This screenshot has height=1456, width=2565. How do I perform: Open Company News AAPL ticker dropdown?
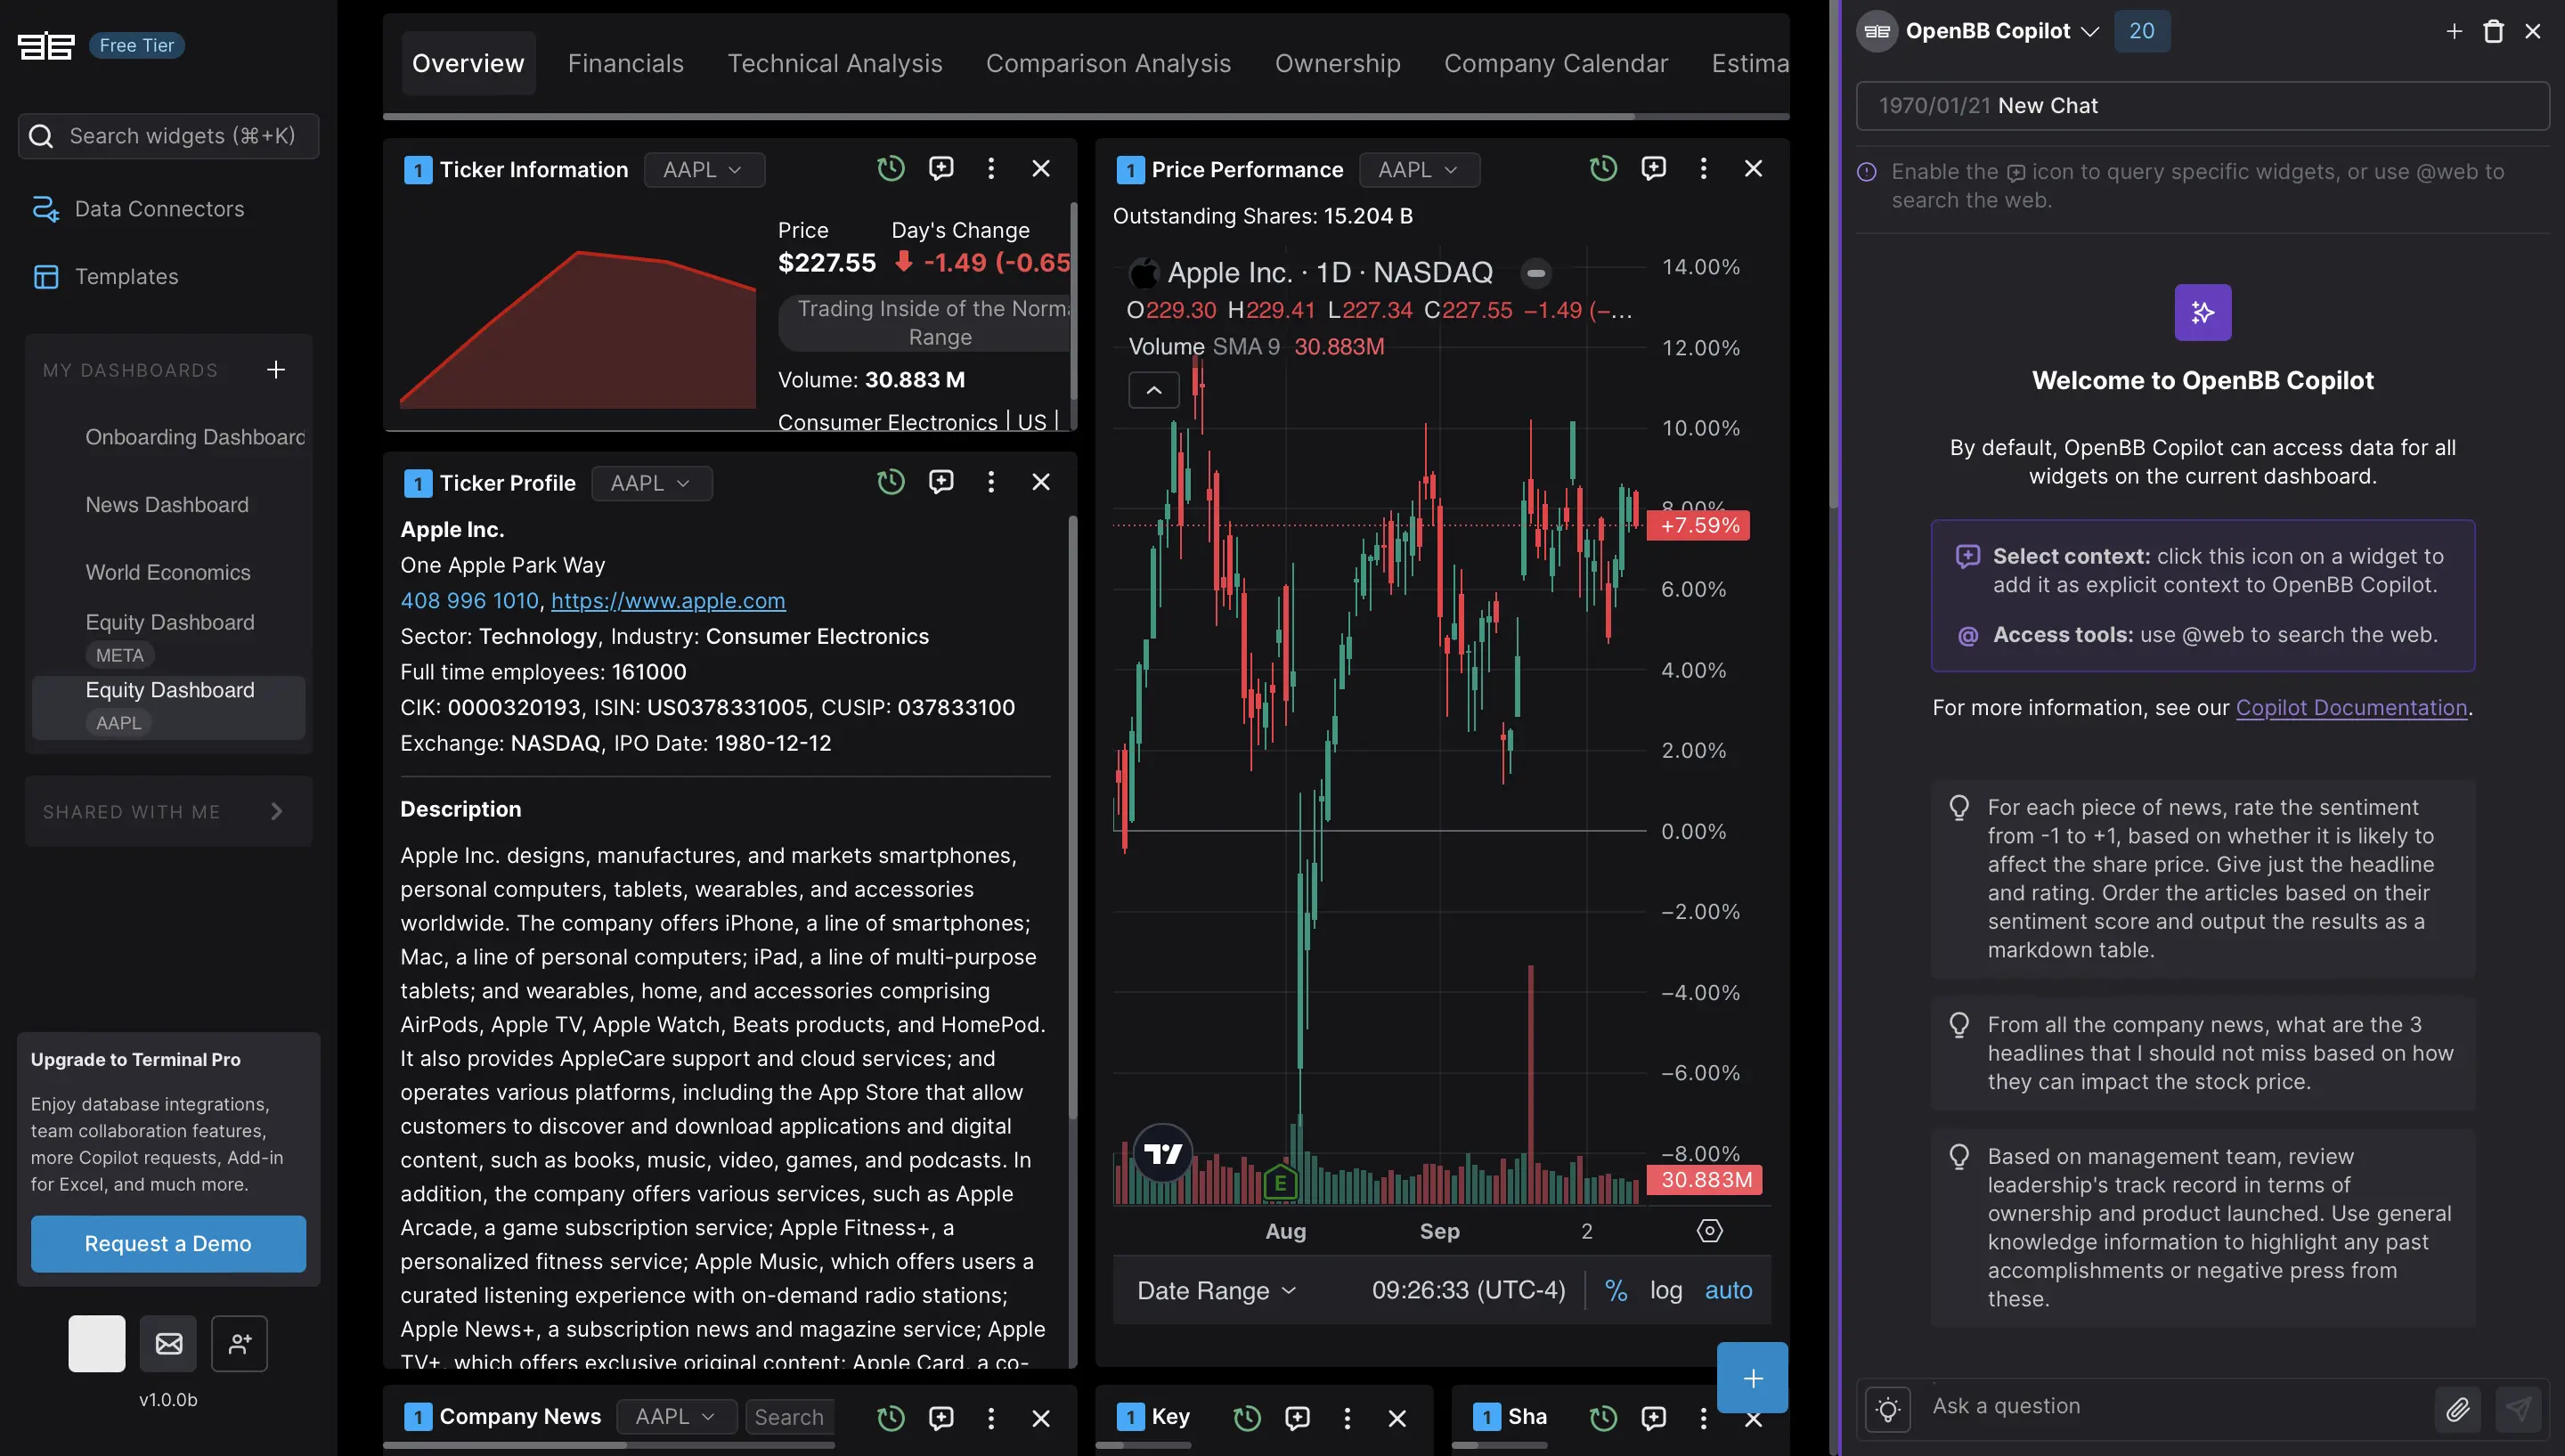(676, 1417)
